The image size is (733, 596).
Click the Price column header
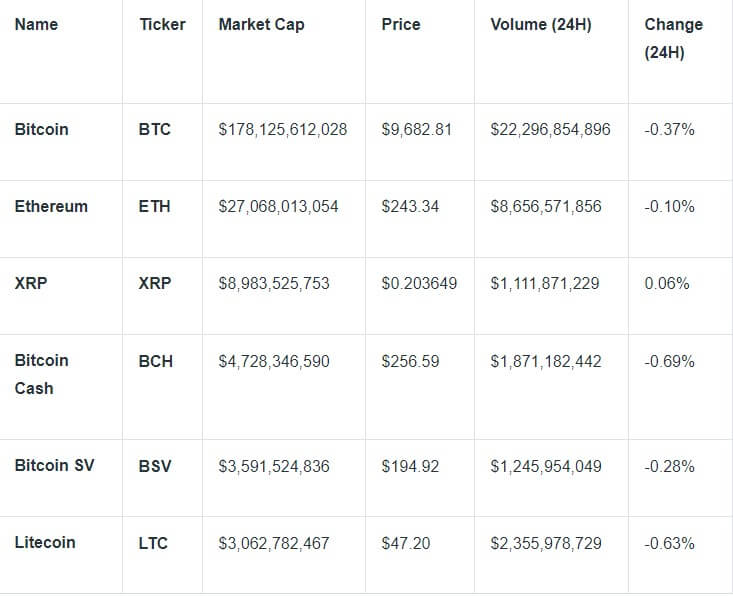[401, 24]
